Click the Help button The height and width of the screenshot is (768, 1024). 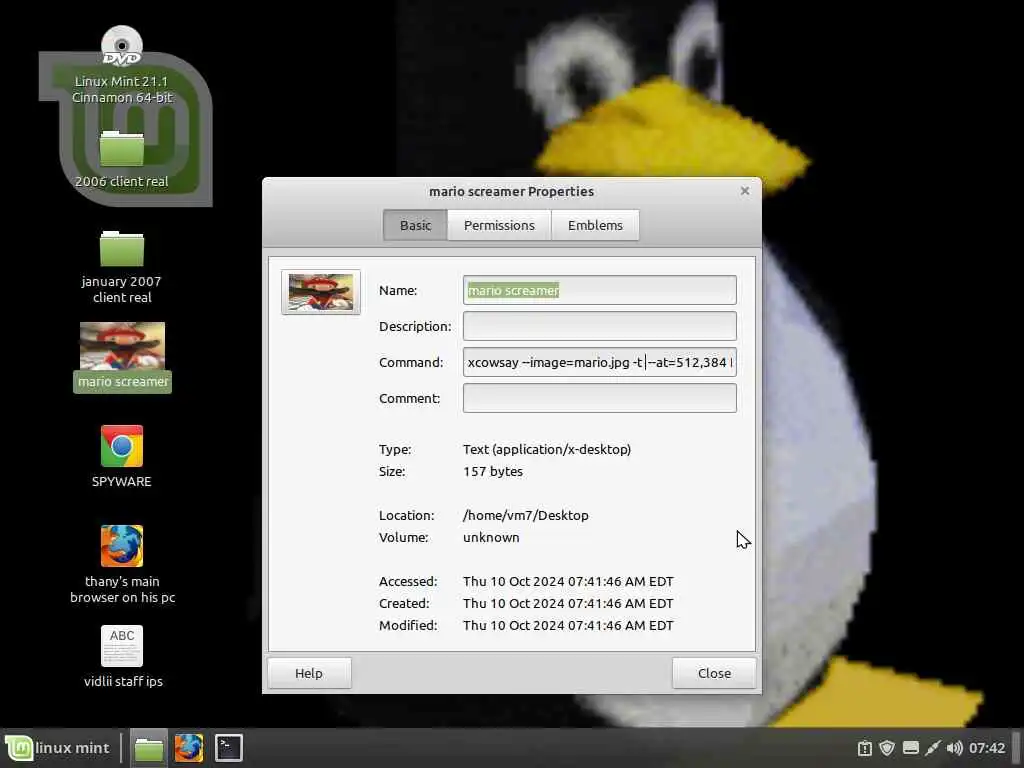pyautogui.click(x=309, y=673)
